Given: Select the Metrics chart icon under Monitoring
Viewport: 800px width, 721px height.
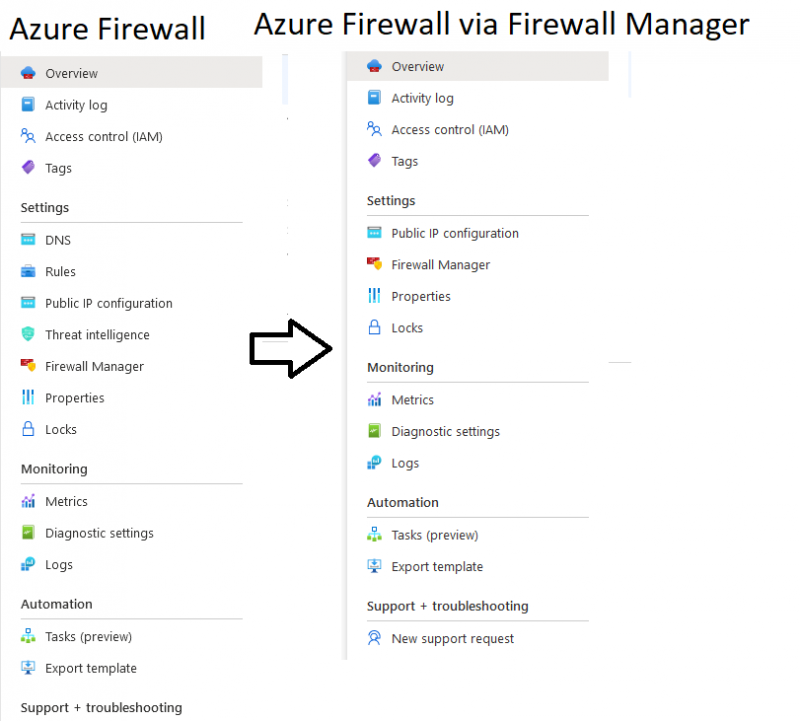Looking at the screenshot, I should click(26, 501).
